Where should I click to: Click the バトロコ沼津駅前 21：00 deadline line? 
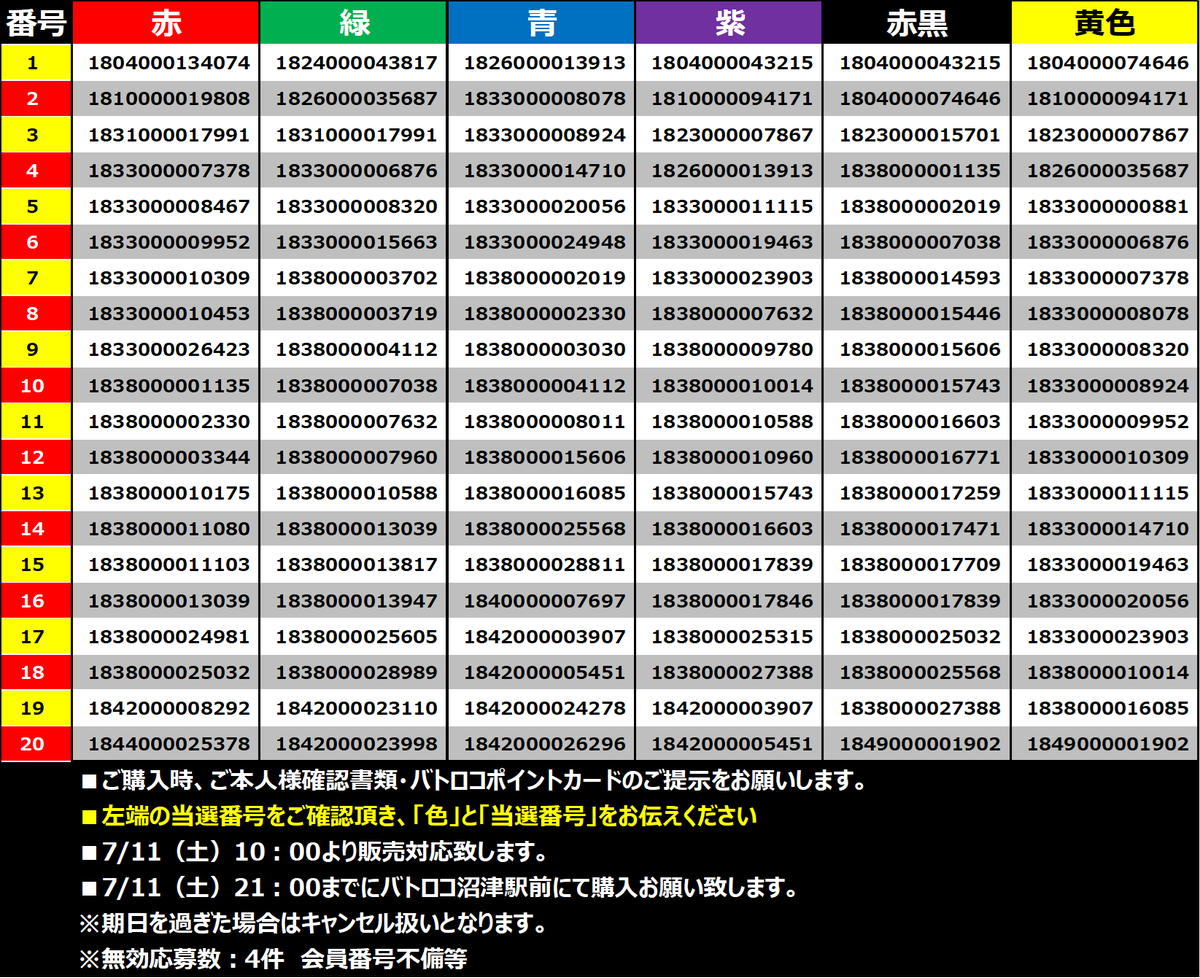click(439, 888)
